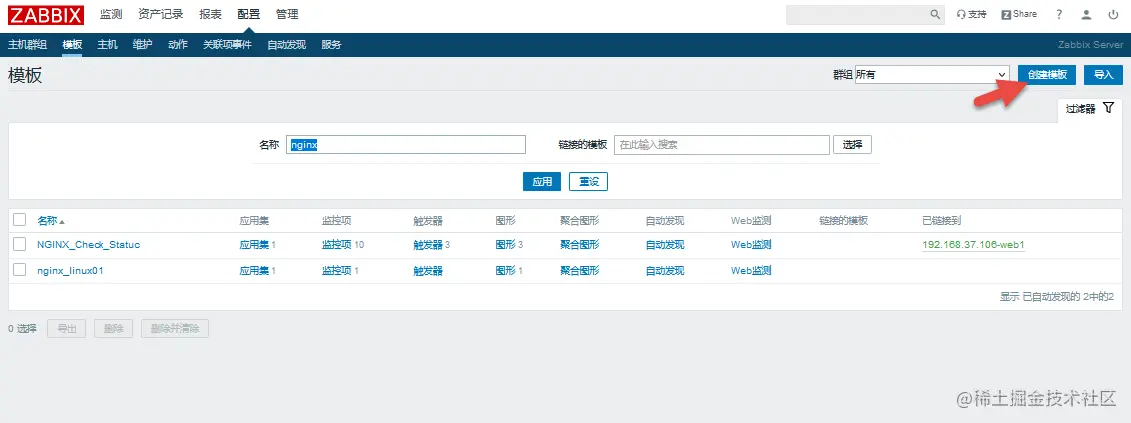This screenshot has height=423, width=1131.
Task: Open the 配置 top menu
Action: coord(249,14)
